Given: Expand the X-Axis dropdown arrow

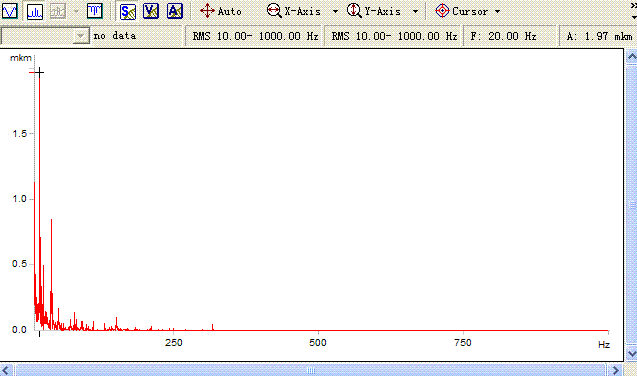Looking at the screenshot, I should (335, 12).
